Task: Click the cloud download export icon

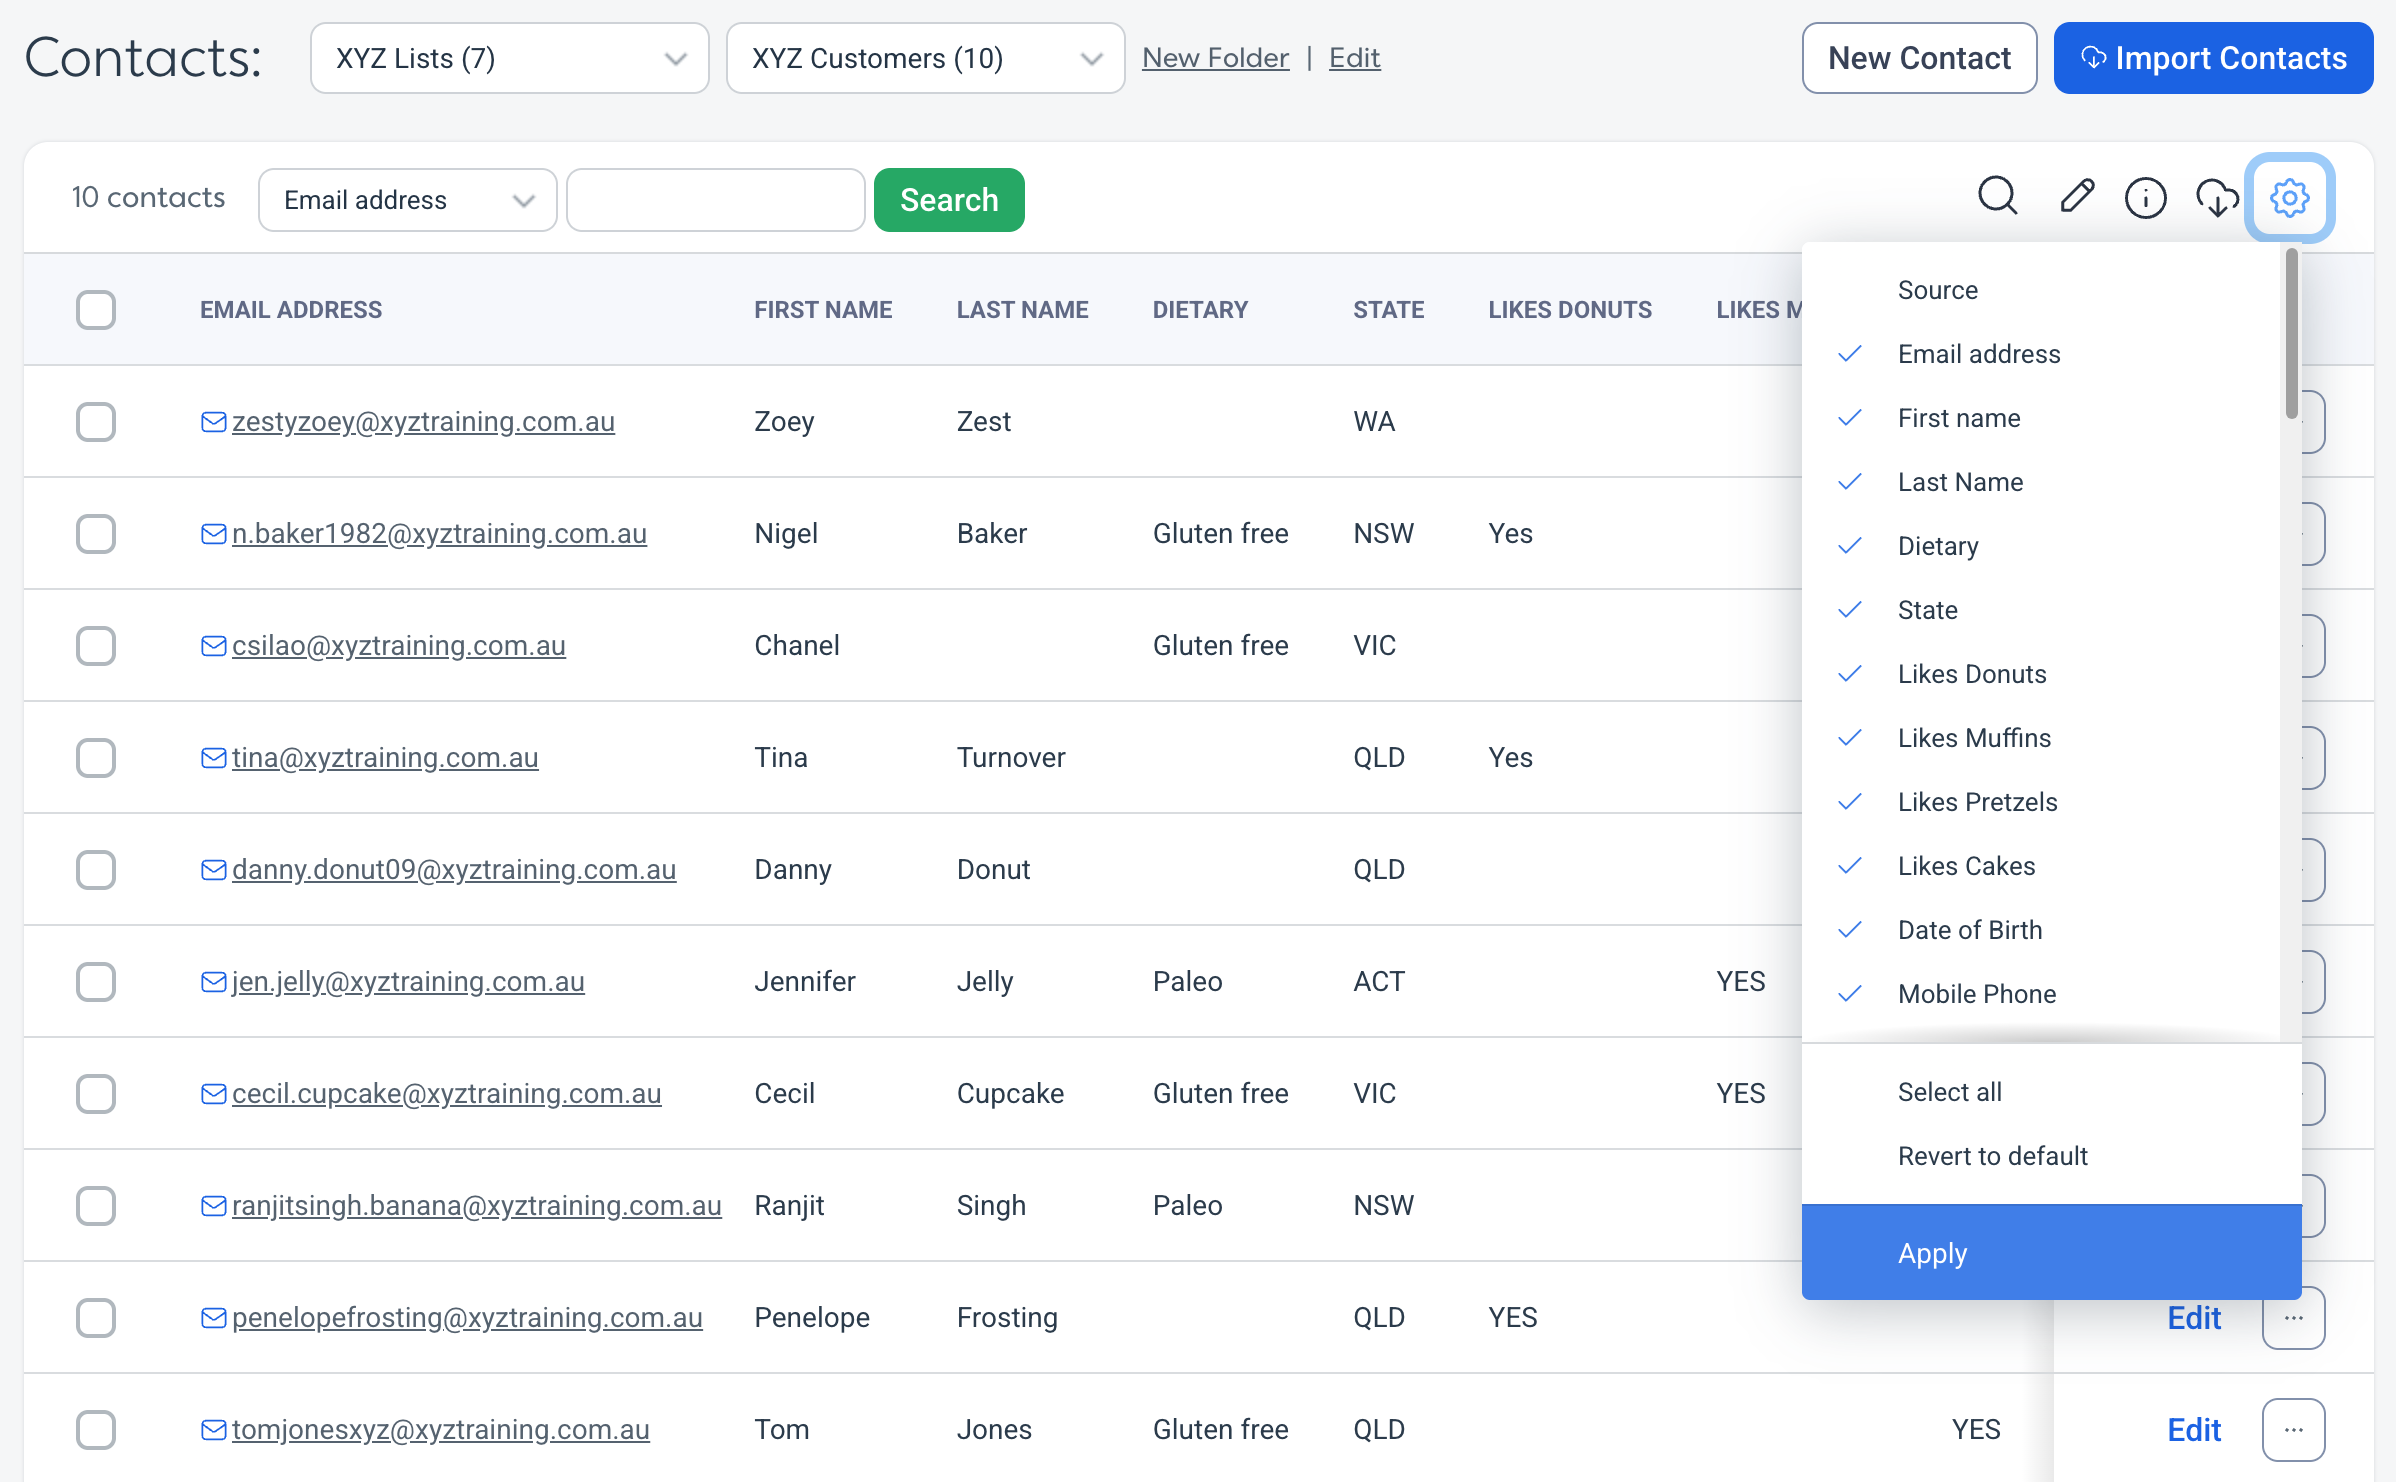Action: (2217, 197)
